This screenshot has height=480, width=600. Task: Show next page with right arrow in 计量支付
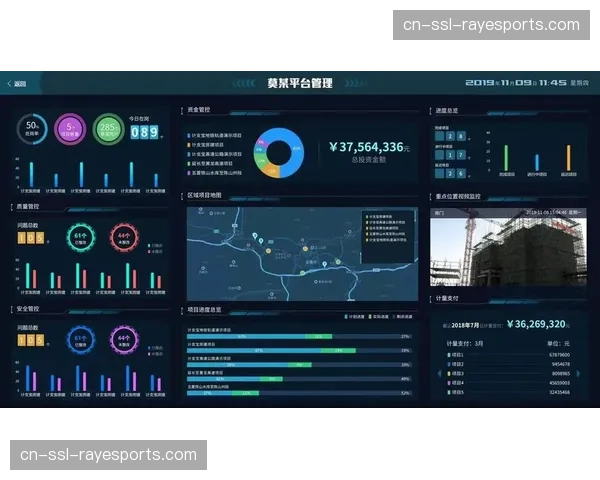tap(578, 373)
